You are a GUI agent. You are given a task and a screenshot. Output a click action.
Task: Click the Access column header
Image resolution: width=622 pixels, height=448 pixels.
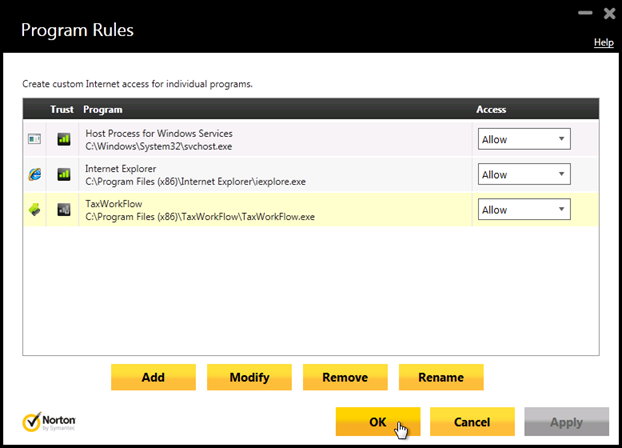coord(491,109)
